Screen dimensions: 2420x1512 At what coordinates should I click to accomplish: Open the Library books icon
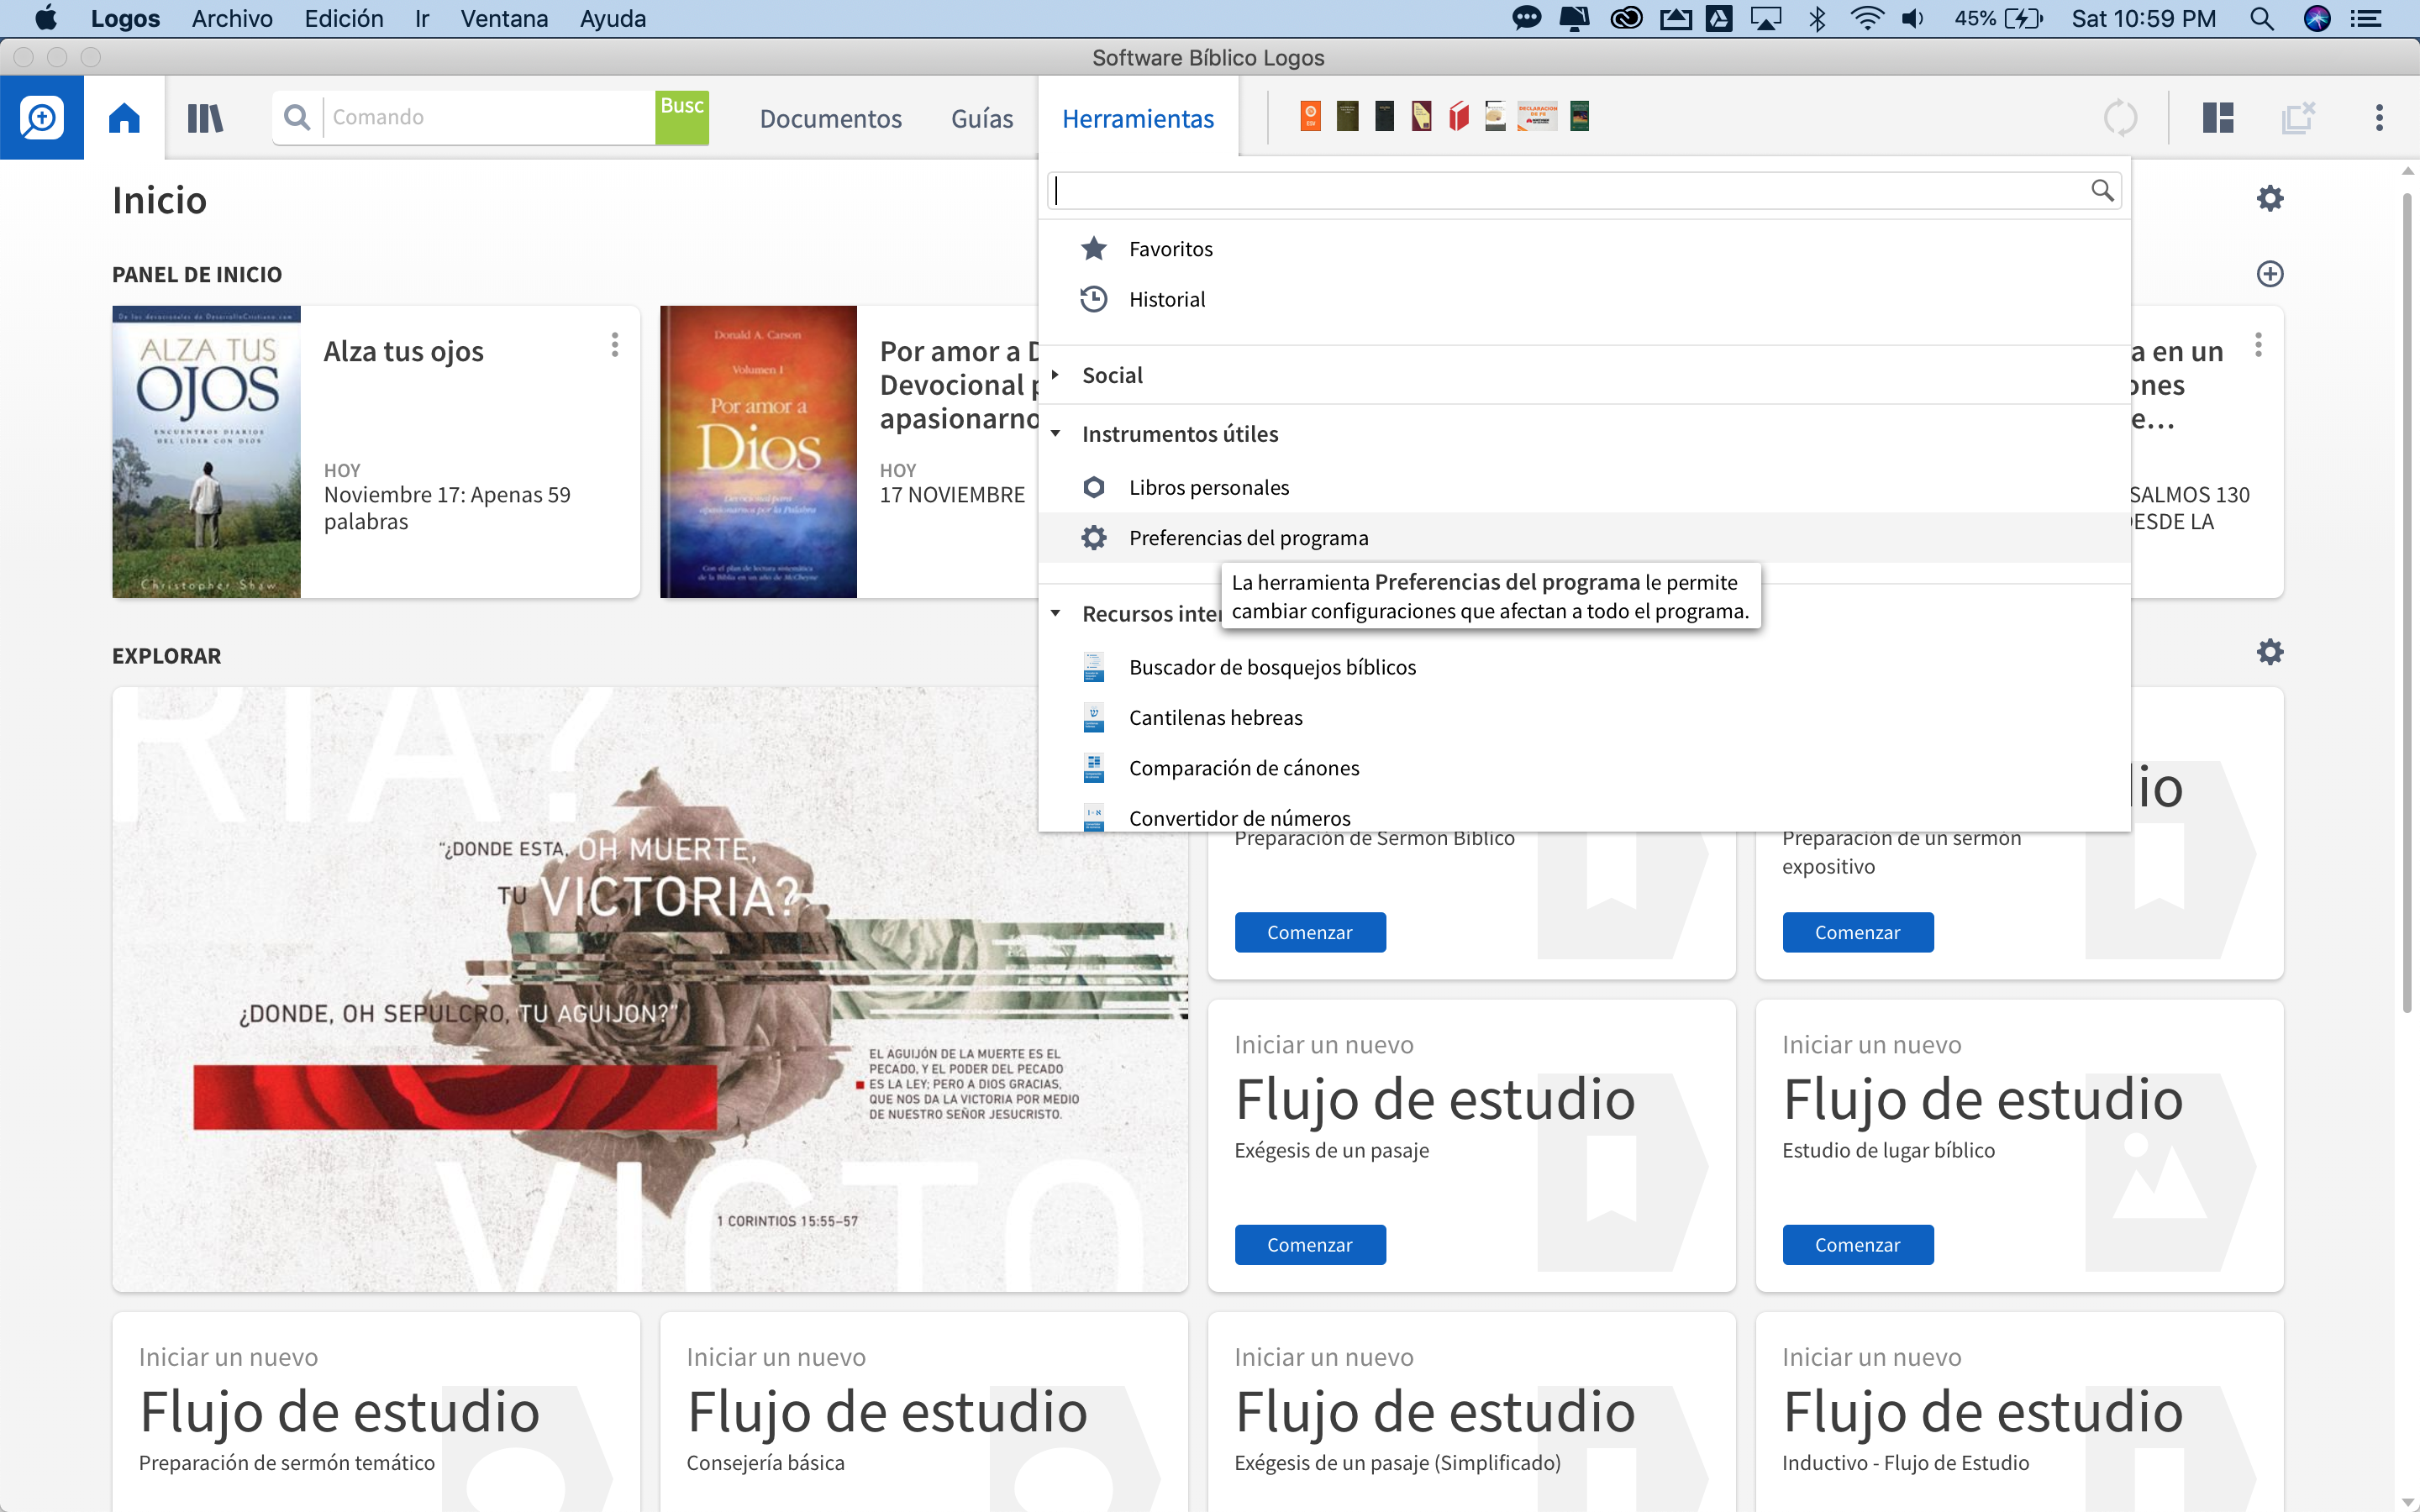tap(205, 118)
